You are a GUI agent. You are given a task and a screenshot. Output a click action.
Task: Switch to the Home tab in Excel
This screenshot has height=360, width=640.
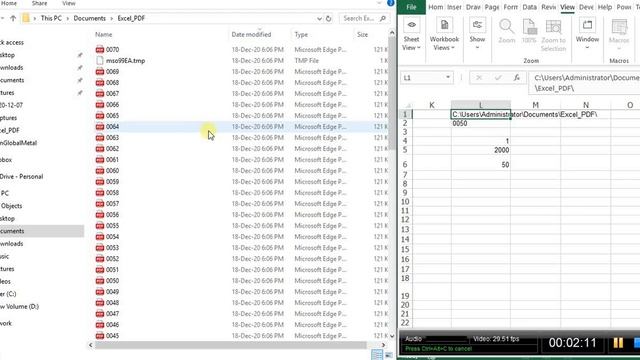(436, 7)
